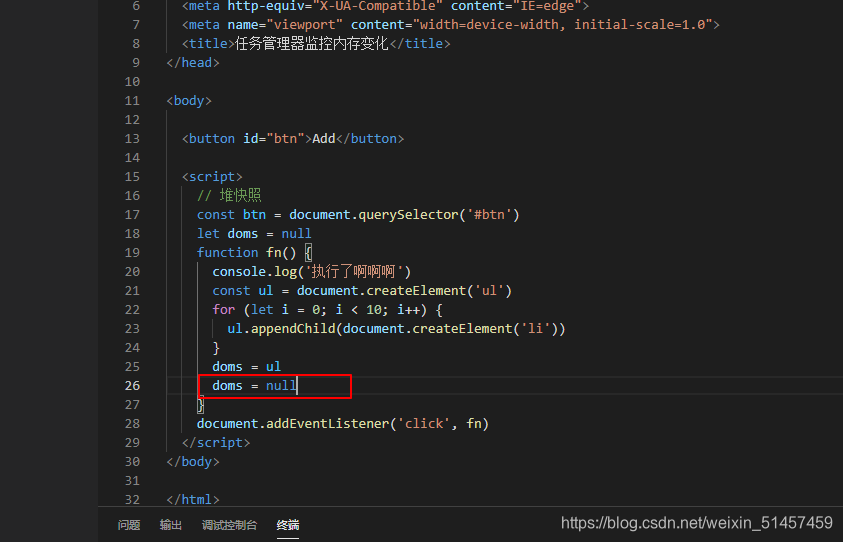
Task: Click querySelector on the const btn line
Action: [x=409, y=215]
